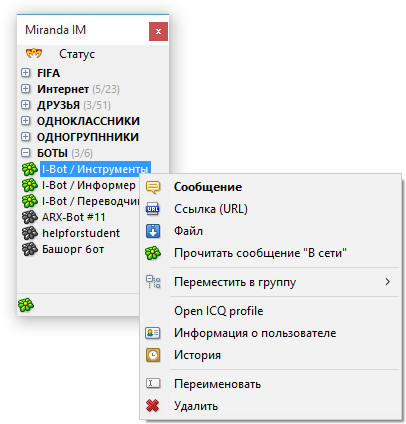Choose Информация о пользователе

271,333
